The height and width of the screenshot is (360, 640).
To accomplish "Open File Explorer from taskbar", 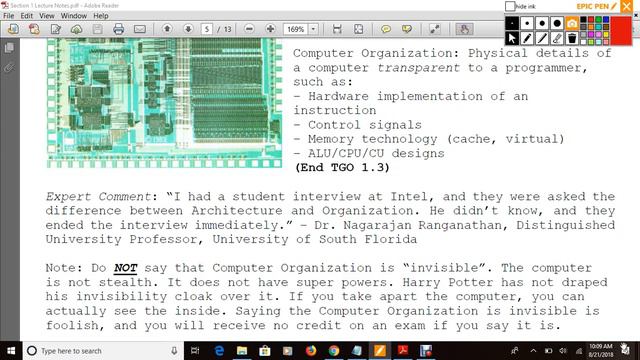I will click(x=242, y=351).
